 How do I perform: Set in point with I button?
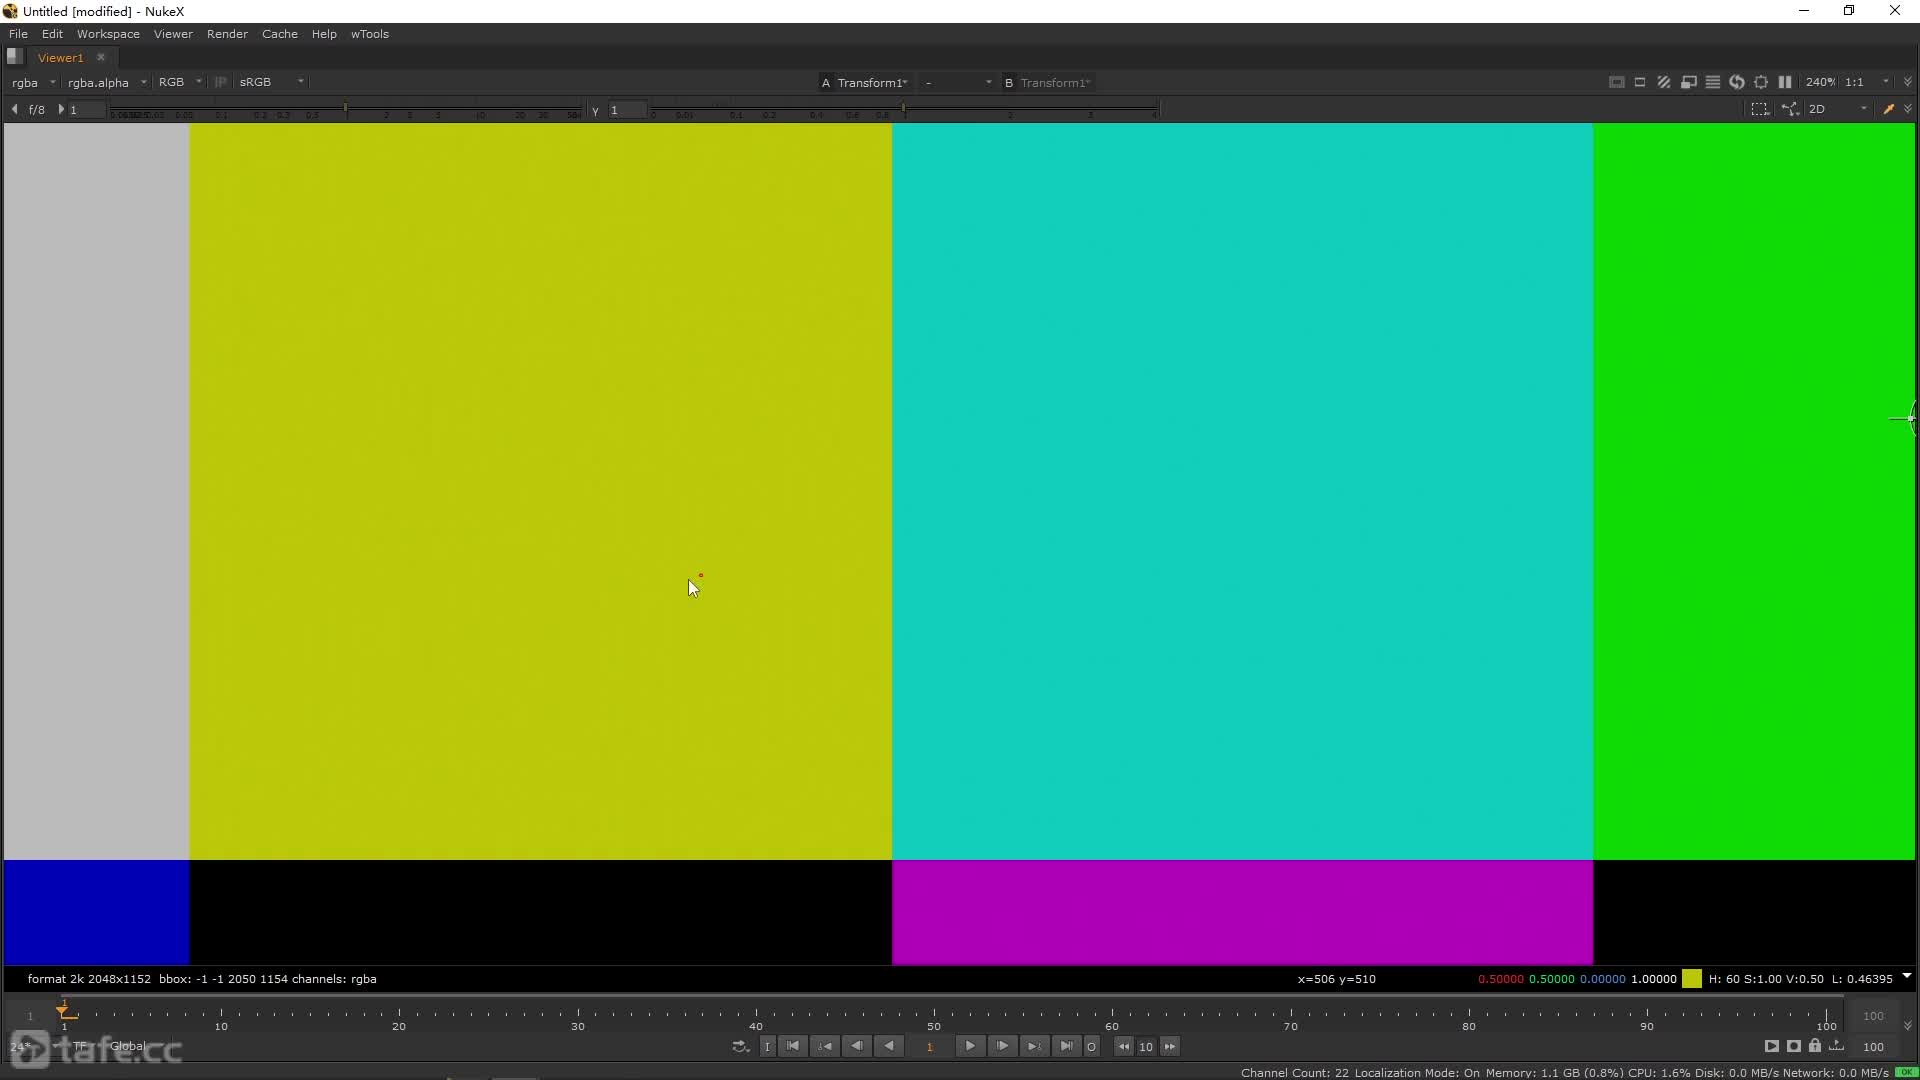pos(767,1046)
